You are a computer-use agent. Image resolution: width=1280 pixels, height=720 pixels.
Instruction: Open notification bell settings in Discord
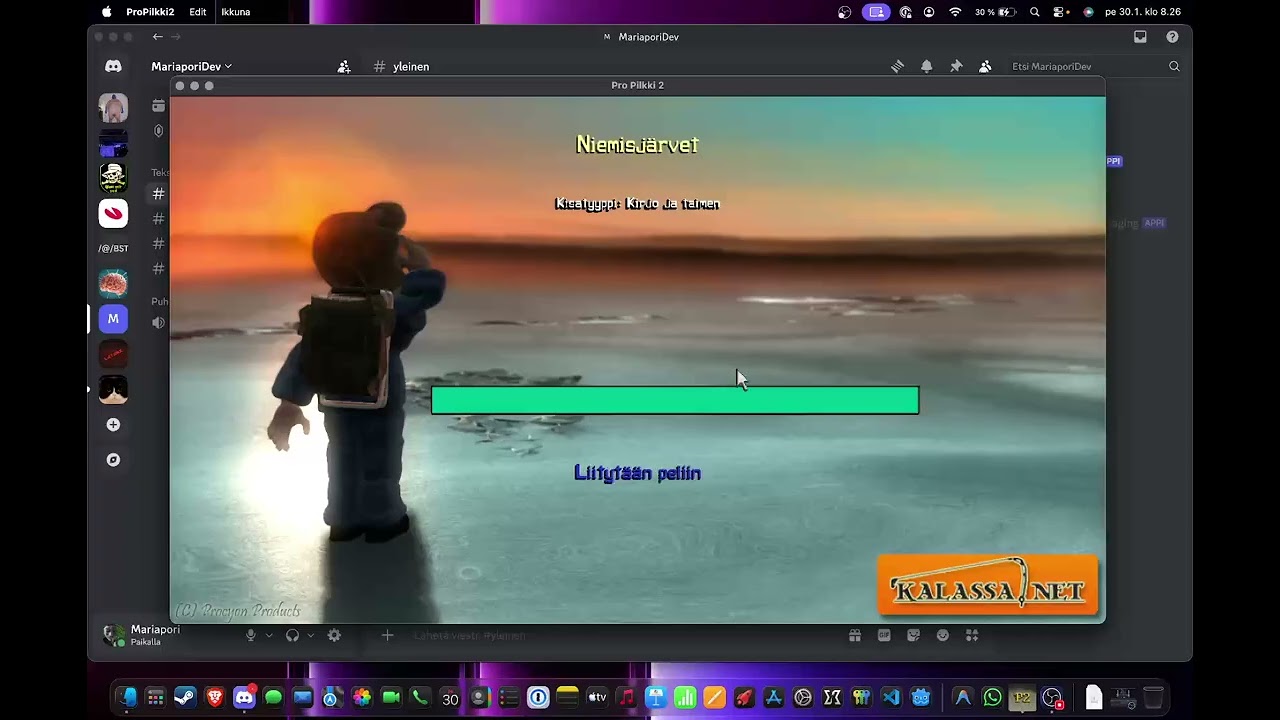click(926, 66)
